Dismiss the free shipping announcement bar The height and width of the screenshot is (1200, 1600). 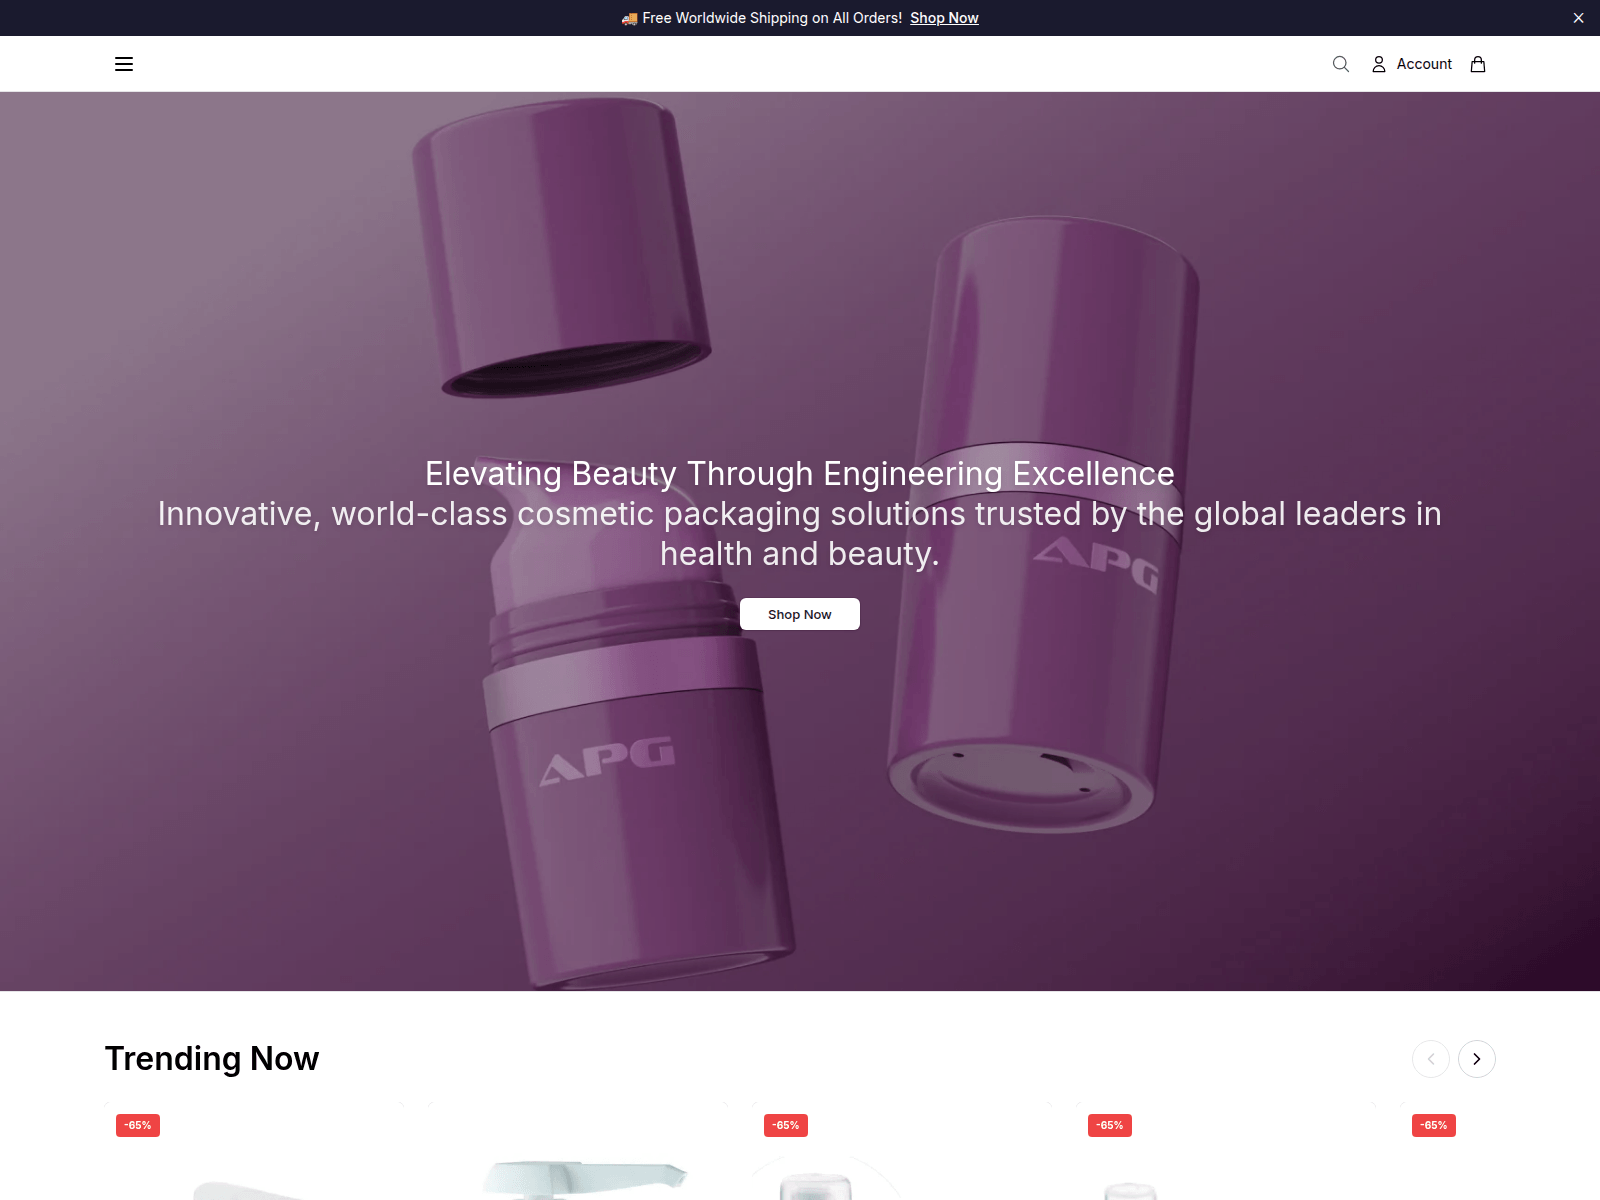1578,18
